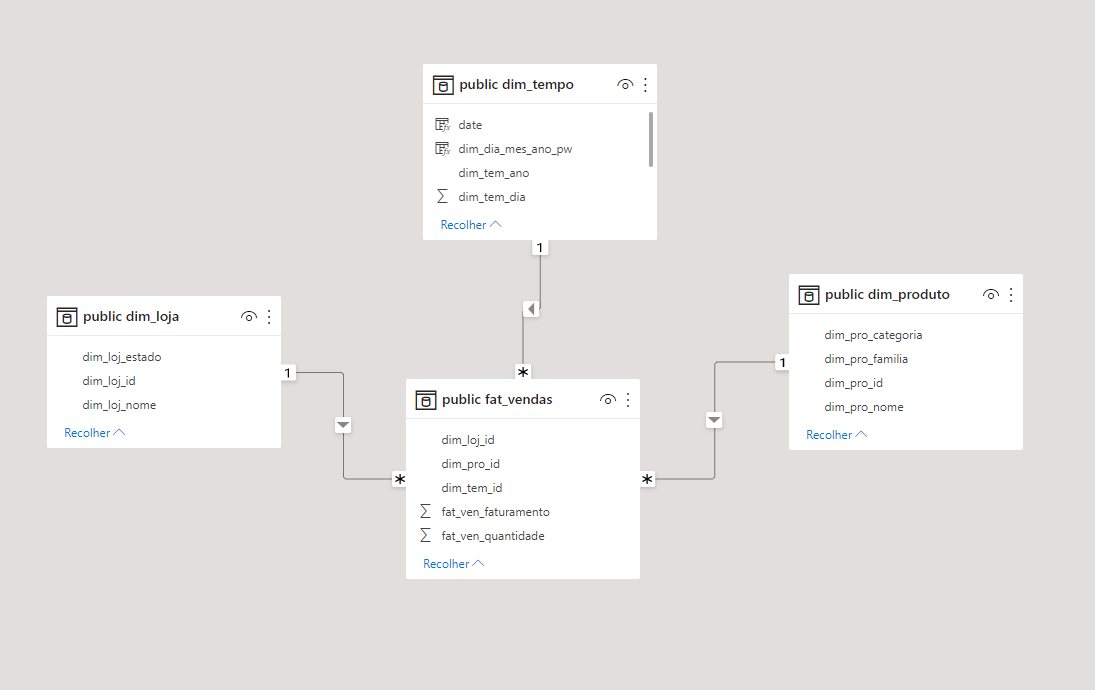Toggle visibility of the dim_produto table
This screenshot has width=1095, height=690.
pos(990,295)
